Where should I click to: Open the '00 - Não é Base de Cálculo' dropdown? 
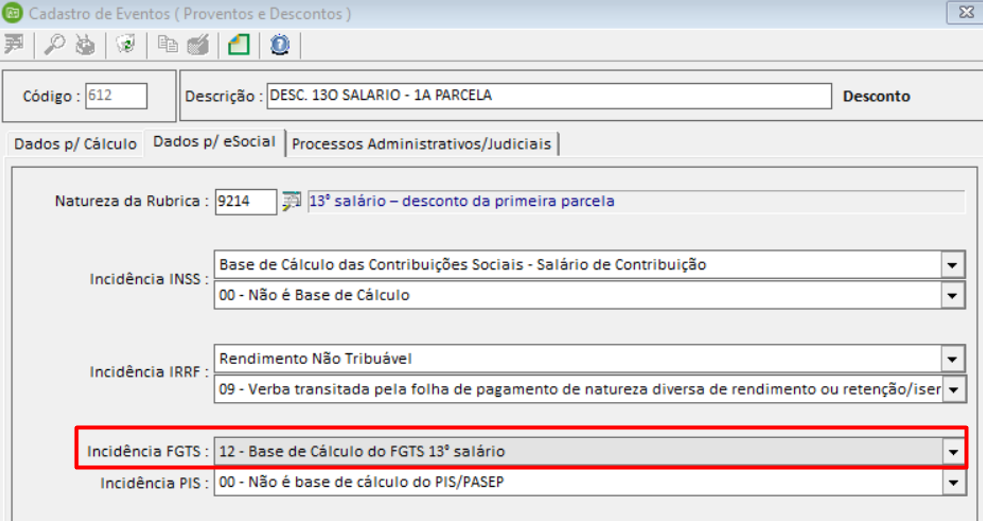click(953, 295)
